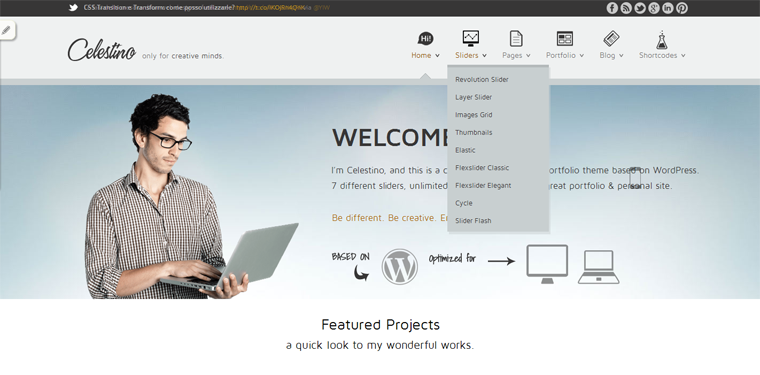Screen dimensions: 760x375
Task: Click the Celestino logo
Action: (x=101, y=50)
